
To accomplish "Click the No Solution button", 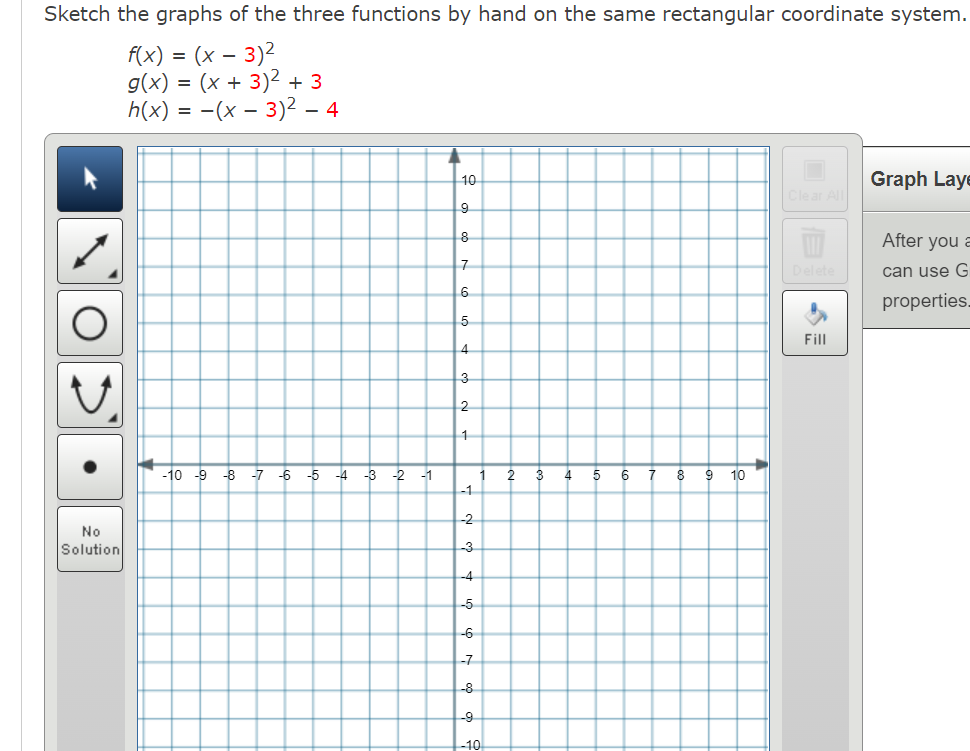I will click(x=89, y=541).
